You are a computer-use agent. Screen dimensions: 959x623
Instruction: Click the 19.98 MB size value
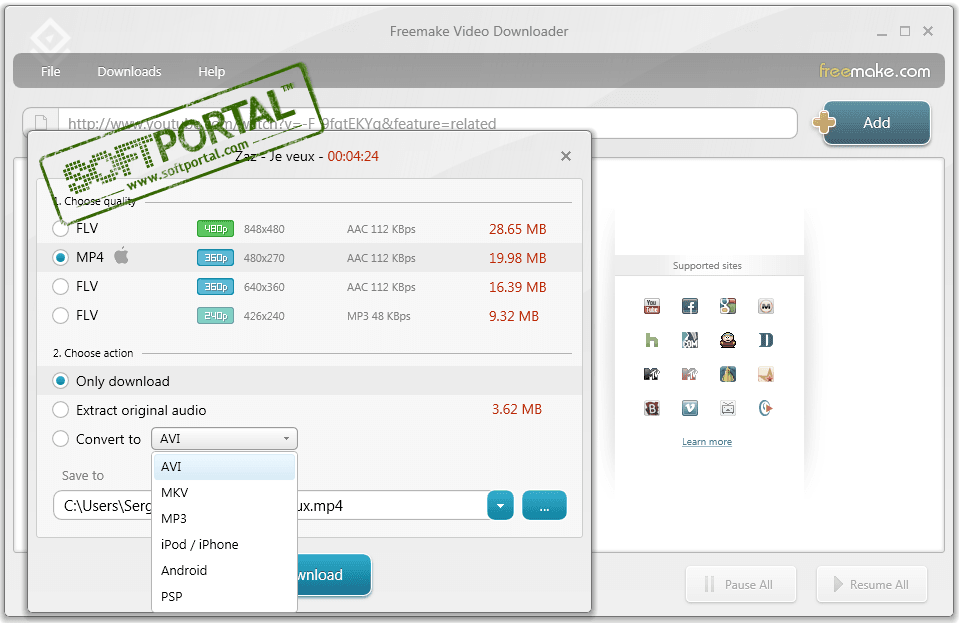pos(517,258)
